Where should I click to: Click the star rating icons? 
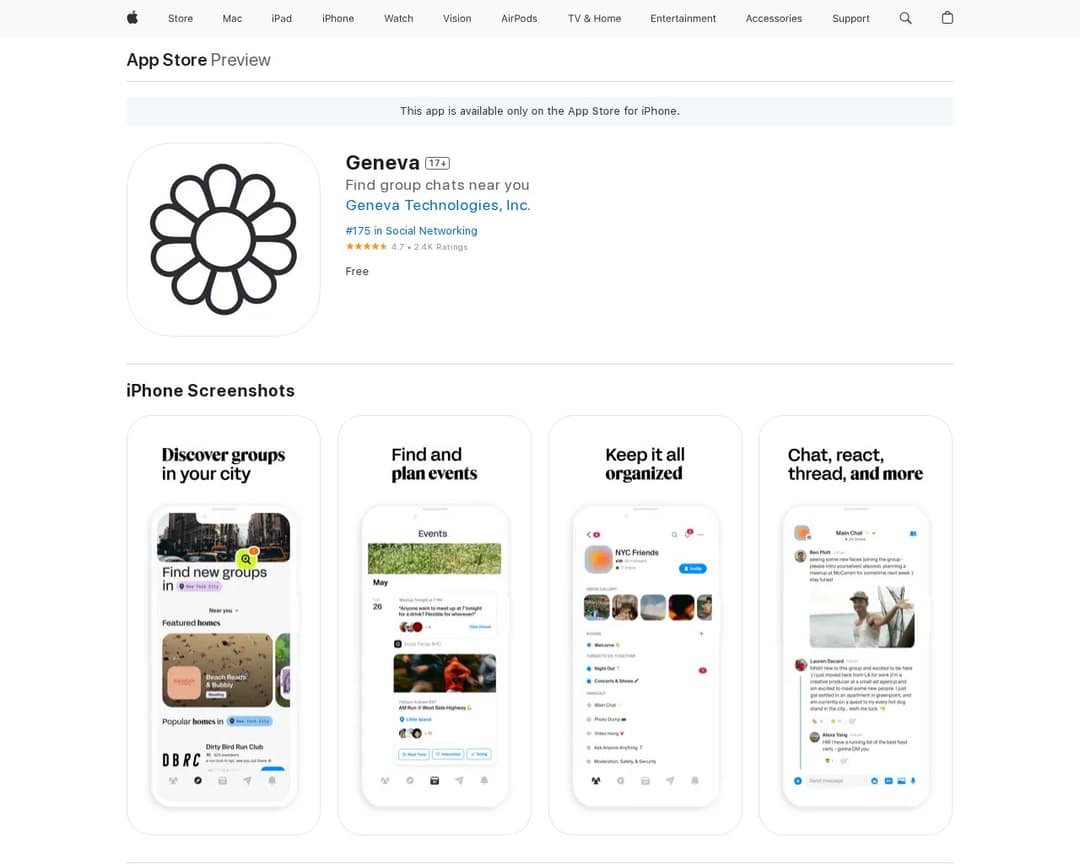click(366, 247)
